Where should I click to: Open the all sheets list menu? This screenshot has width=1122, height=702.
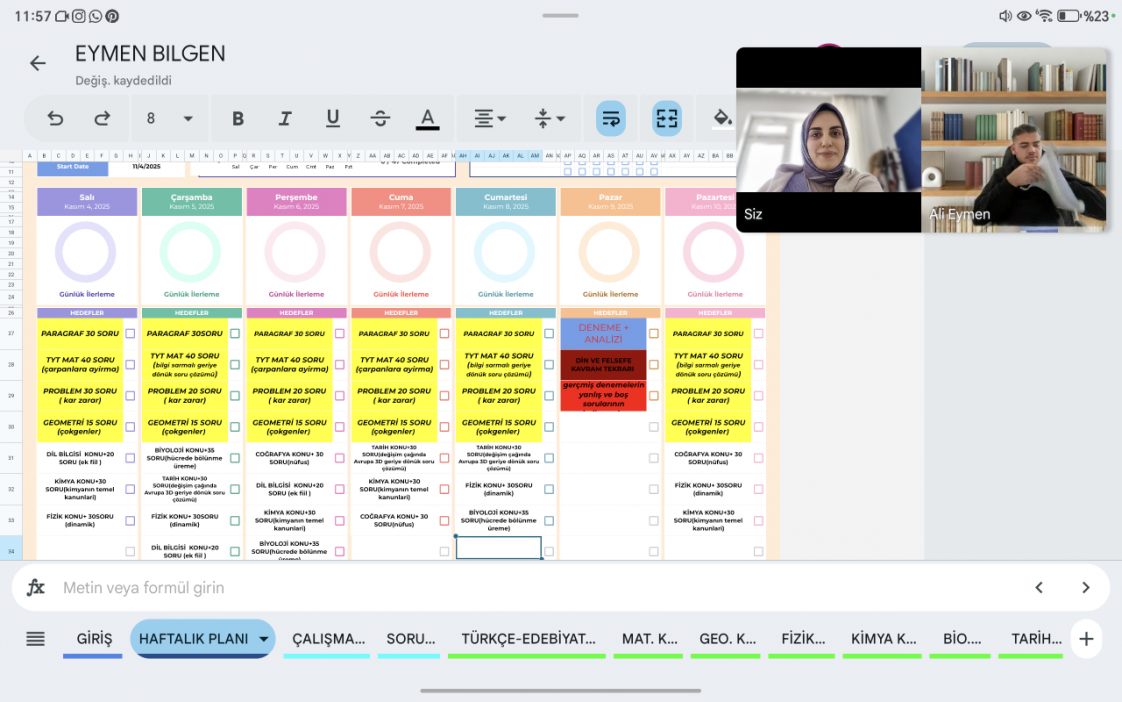coord(35,639)
